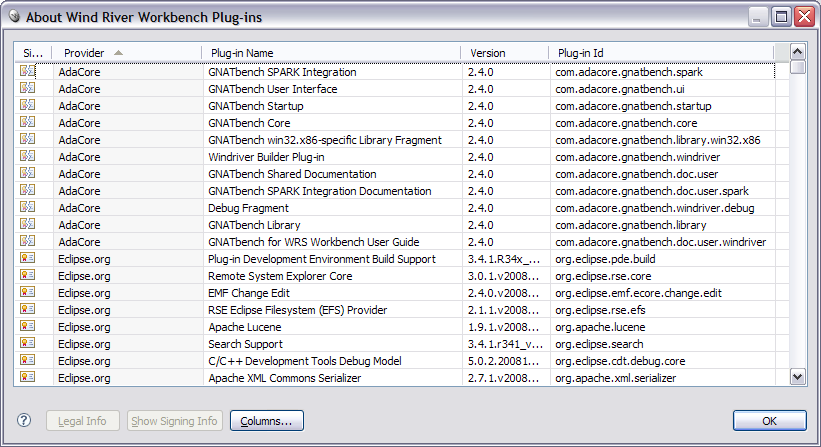The width and height of the screenshot is (821, 447).
Task: Click the Show Signing Info button
Action: pyautogui.click(x=175, y=421)
